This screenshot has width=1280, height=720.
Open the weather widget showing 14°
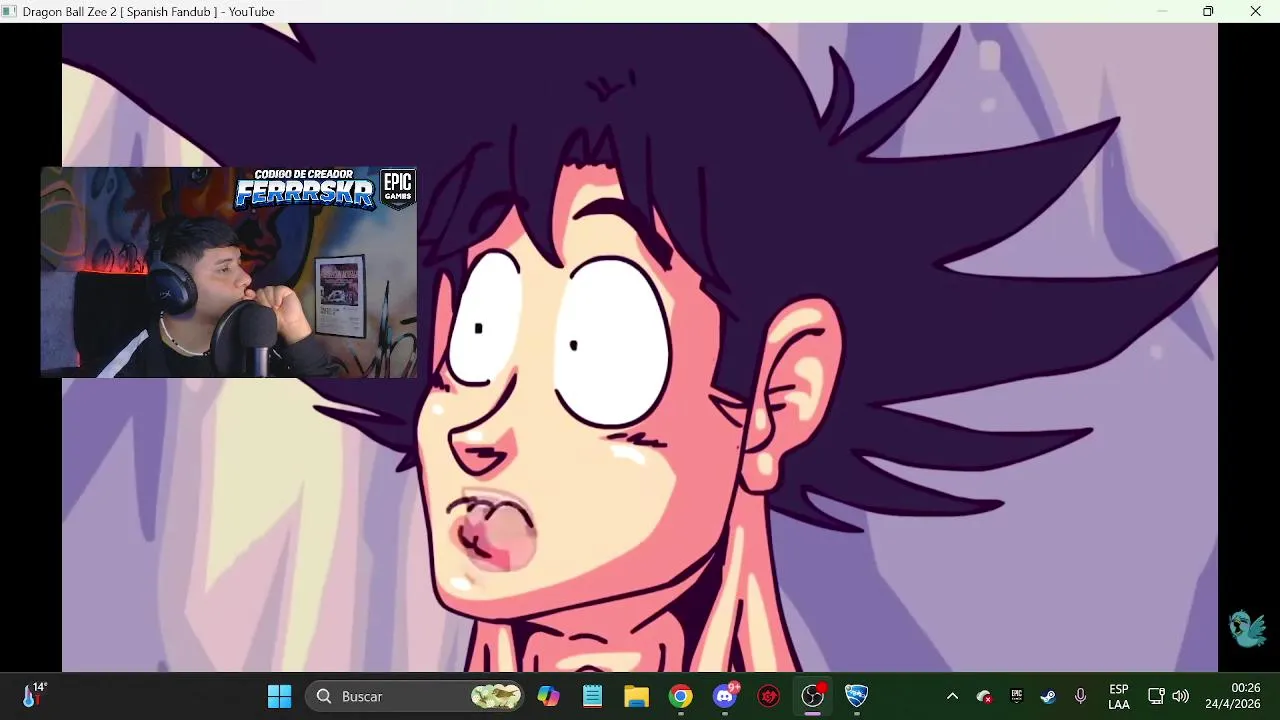[x=34, y=694]
